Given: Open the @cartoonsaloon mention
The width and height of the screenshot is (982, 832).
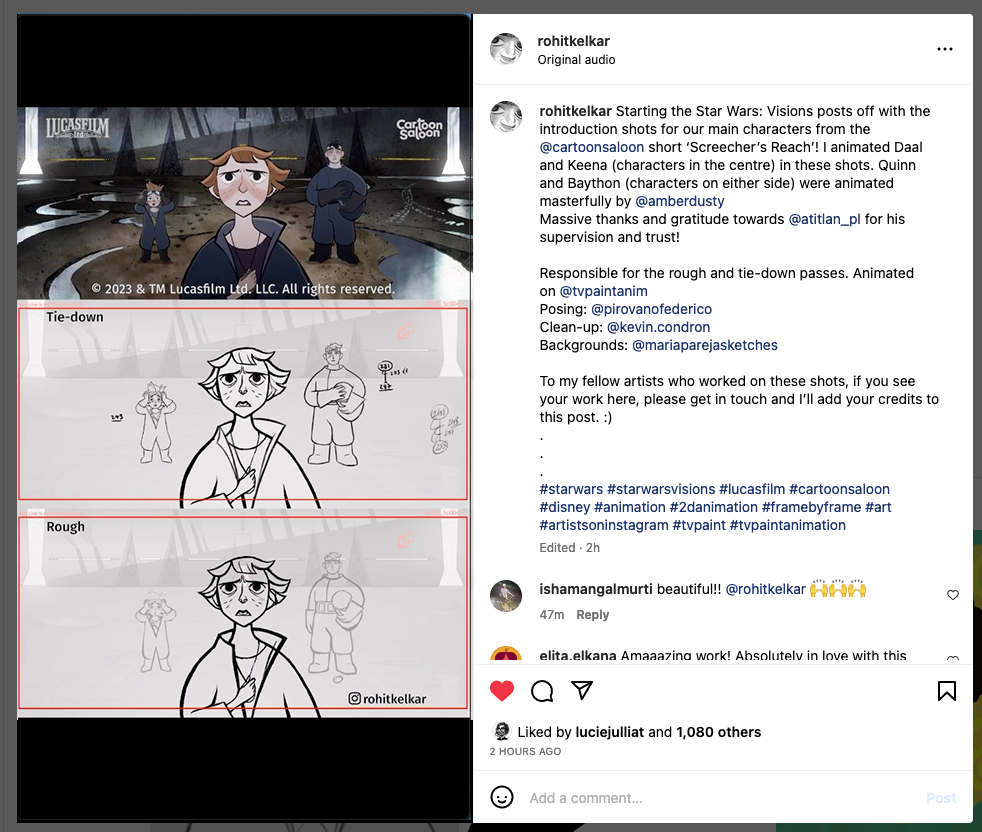Looking at the screenshot, I should [x=592, y=147].
